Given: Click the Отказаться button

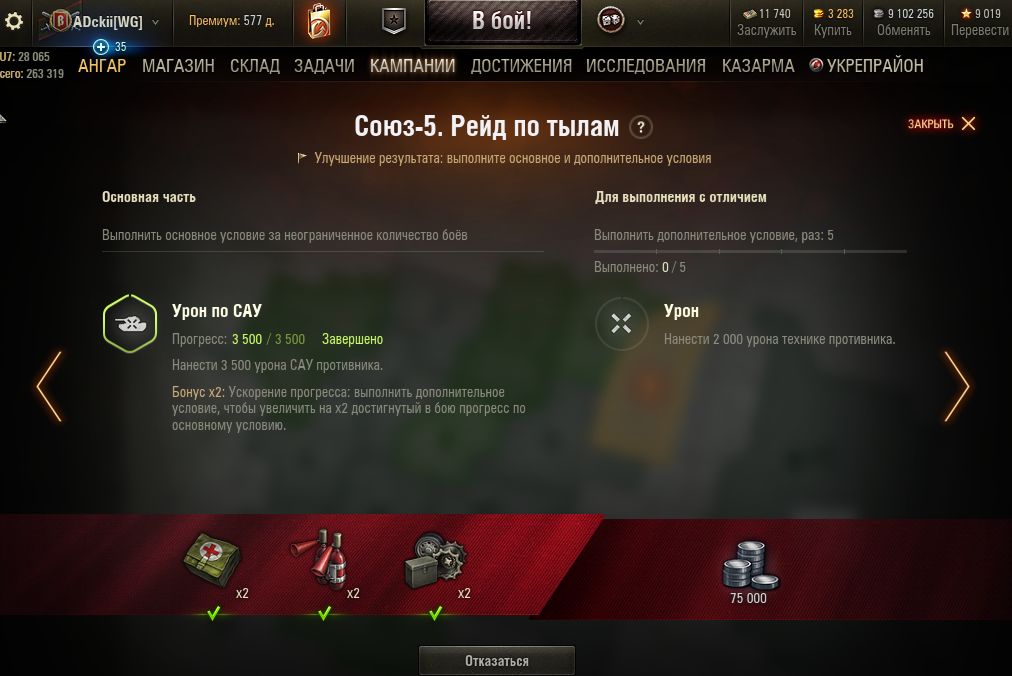Looking at the screenshot, I should 497,661.
